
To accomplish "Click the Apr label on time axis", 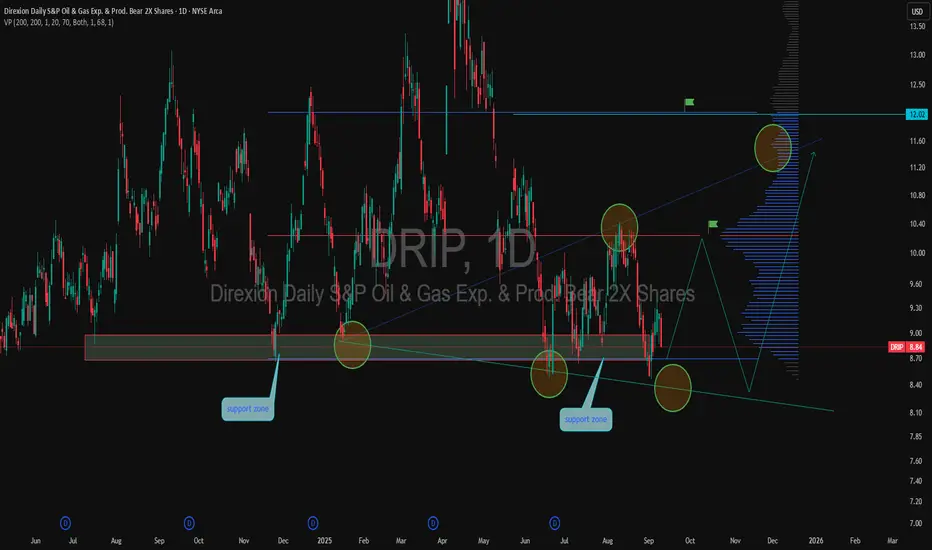I will [x=442, y=540].
